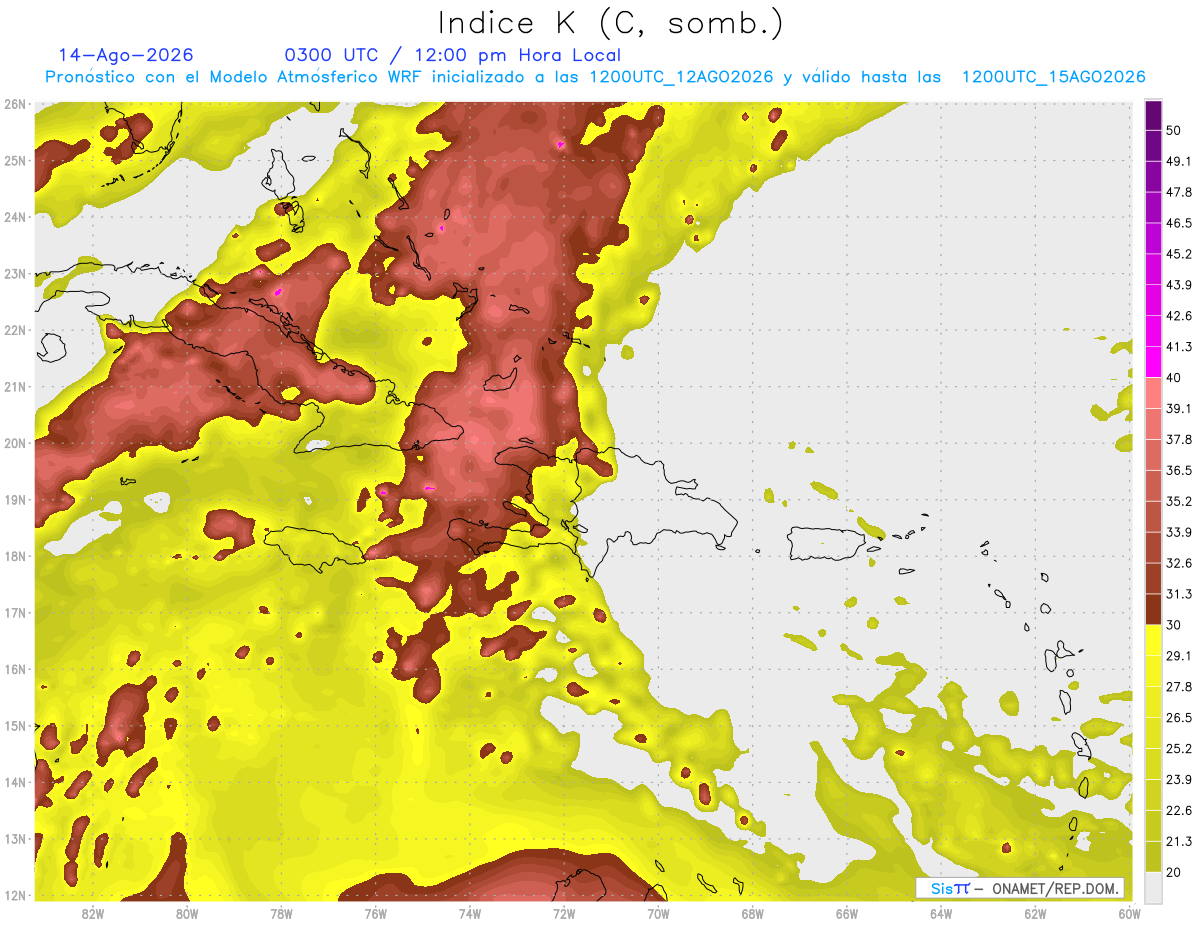Click the 78W longitude label
1200x927 pixels.
(281, 913)
